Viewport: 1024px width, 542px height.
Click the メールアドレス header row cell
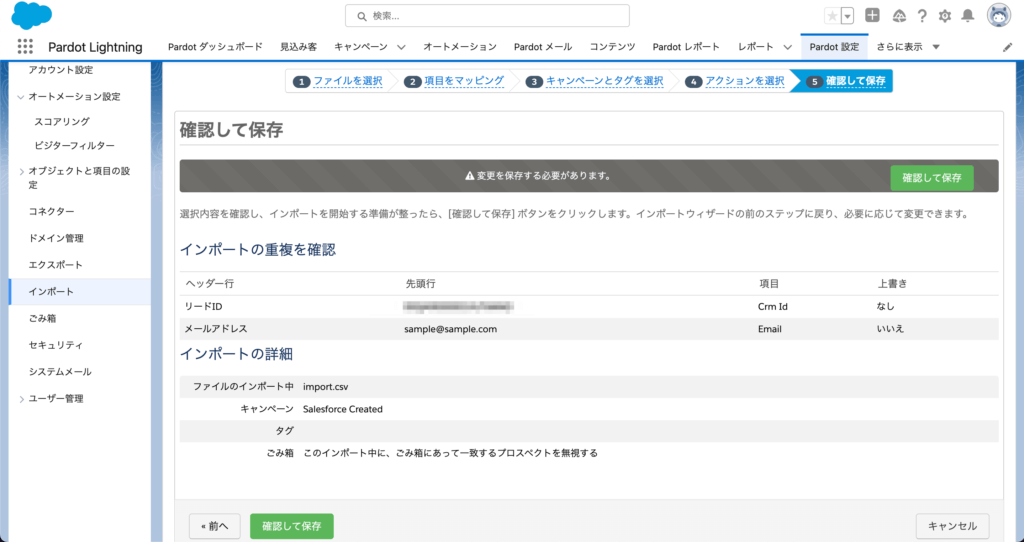[216, 329]
